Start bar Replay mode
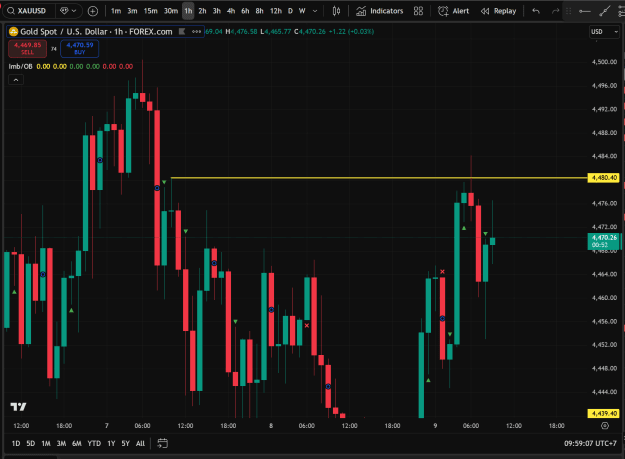 coord(499,11)
